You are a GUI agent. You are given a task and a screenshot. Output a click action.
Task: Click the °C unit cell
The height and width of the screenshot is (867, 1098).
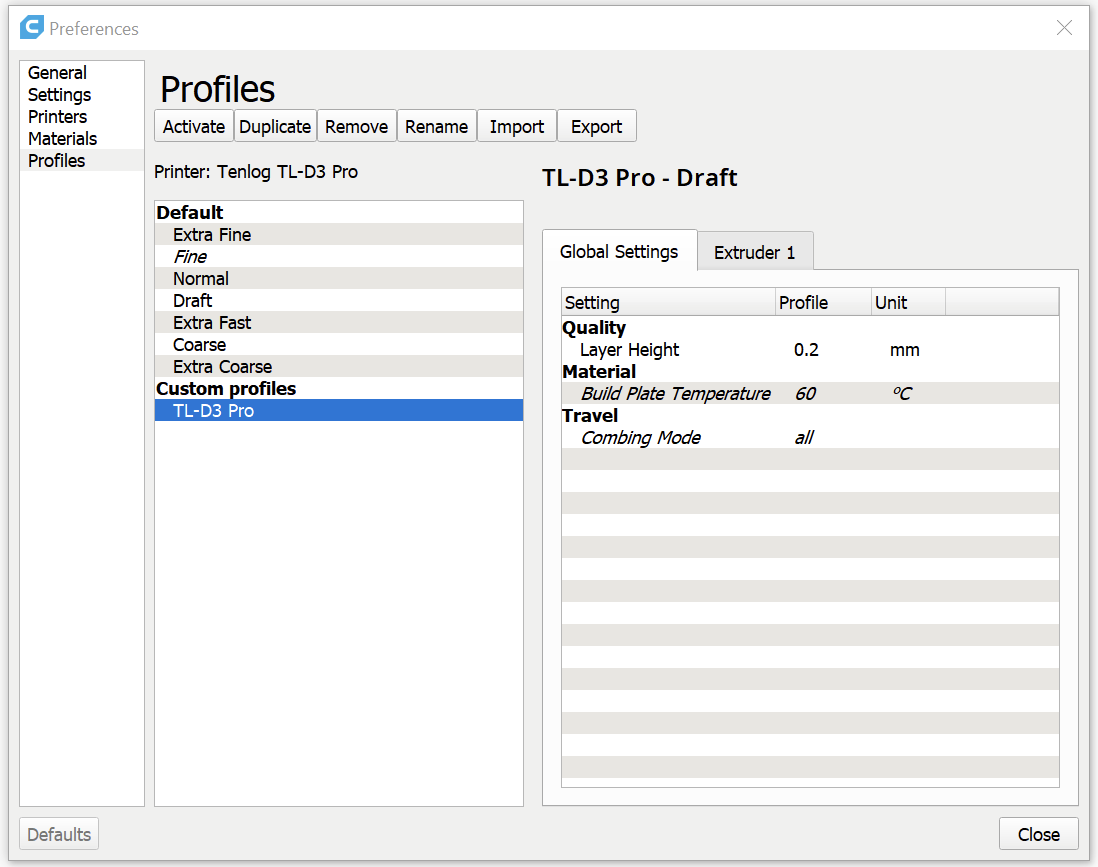click(902, 394)
